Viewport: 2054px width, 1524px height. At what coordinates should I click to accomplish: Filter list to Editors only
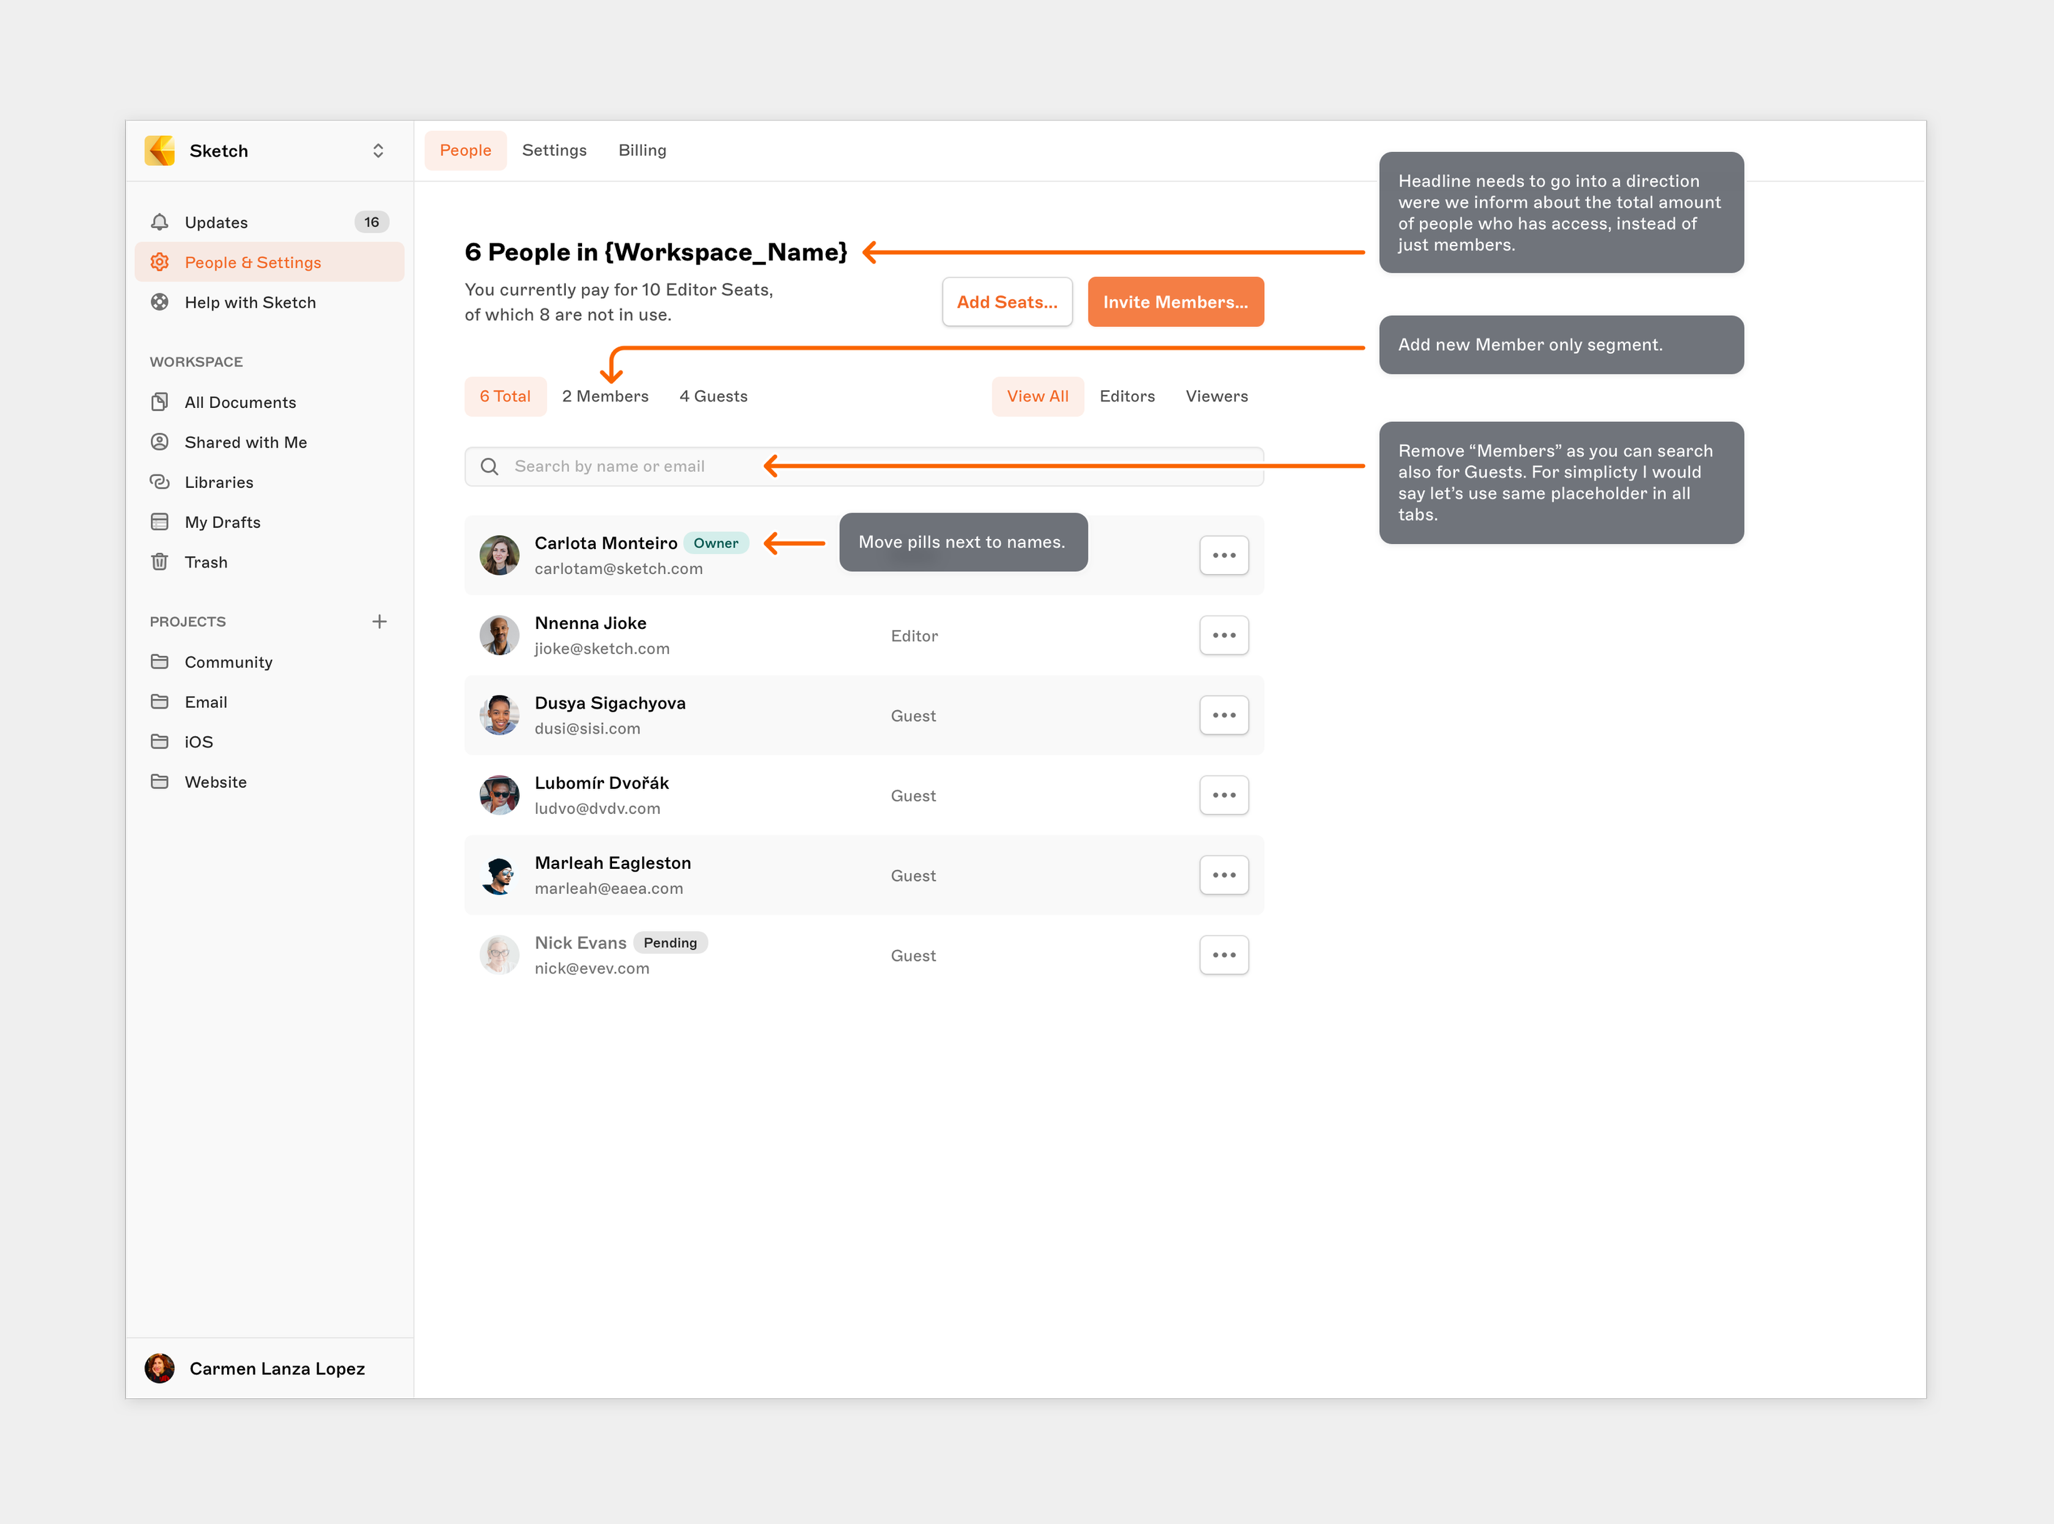coord(1126,396)
